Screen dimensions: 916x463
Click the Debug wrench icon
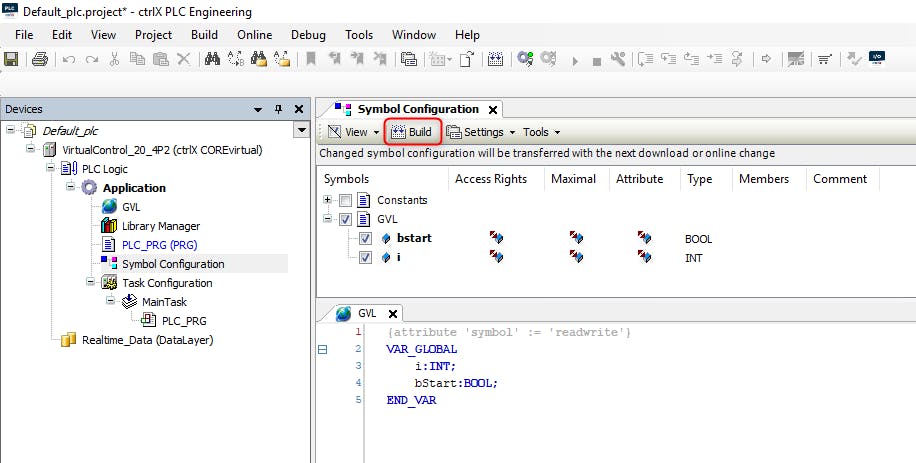click(x=618, y=59)
